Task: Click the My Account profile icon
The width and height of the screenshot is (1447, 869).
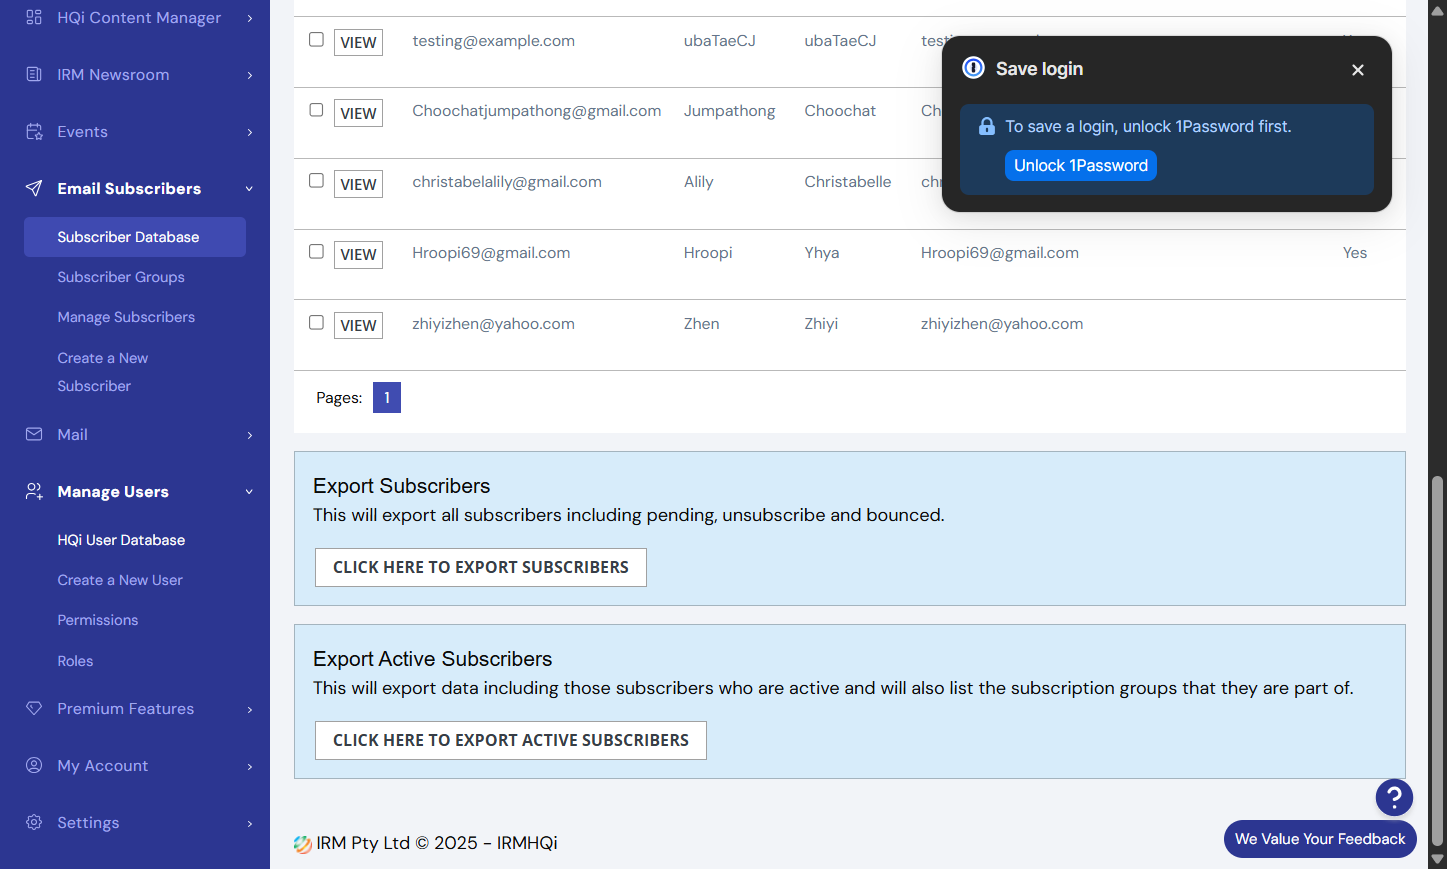Action: click(x=34, y=765)
